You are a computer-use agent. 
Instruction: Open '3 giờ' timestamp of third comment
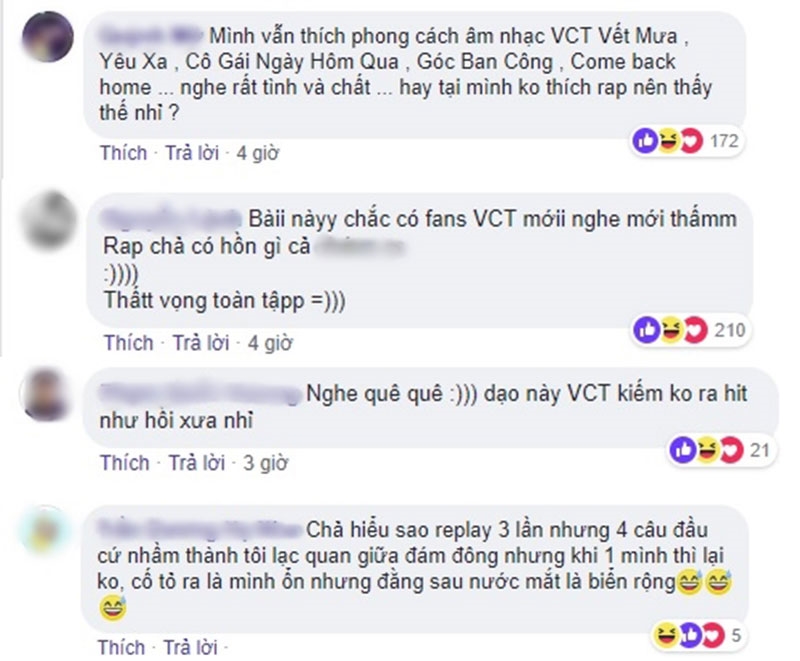coord(265,463)
